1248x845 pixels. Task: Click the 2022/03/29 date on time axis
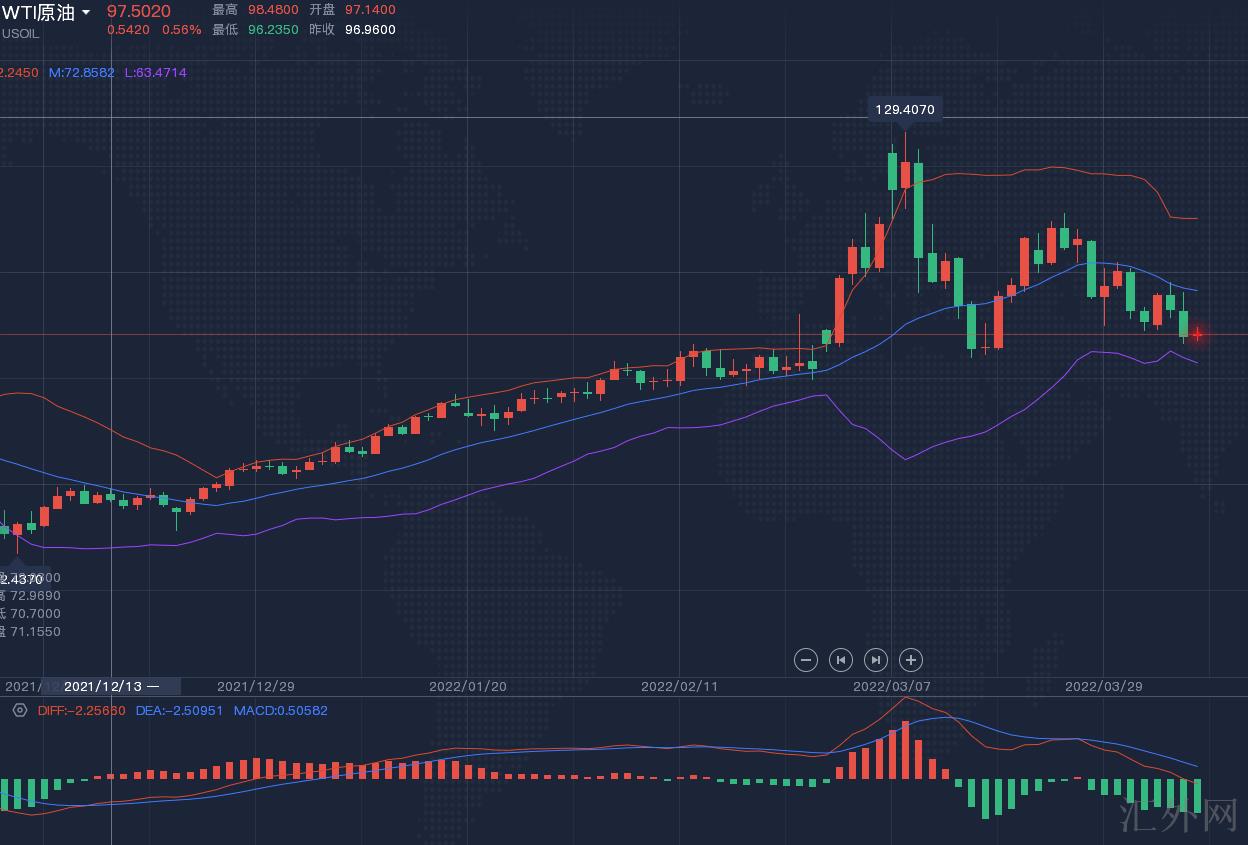coord(1103,686)
